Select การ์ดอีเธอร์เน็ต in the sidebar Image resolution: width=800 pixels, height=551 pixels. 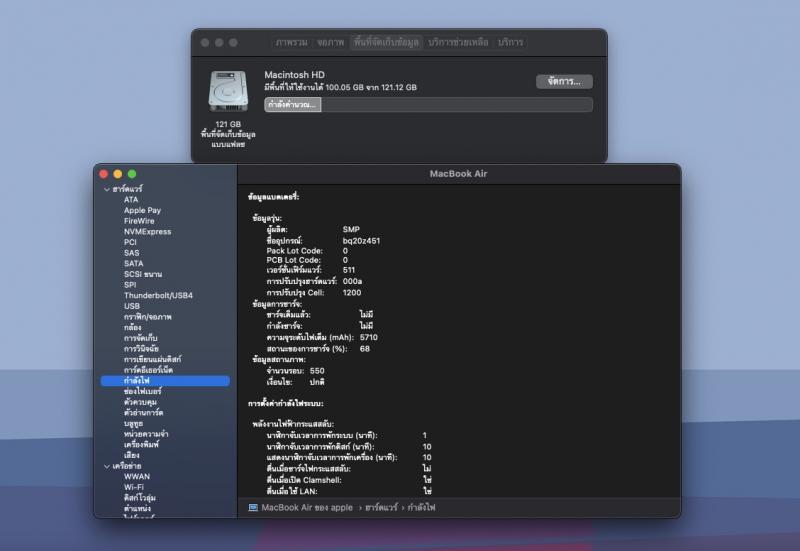[x=148, y=370]
